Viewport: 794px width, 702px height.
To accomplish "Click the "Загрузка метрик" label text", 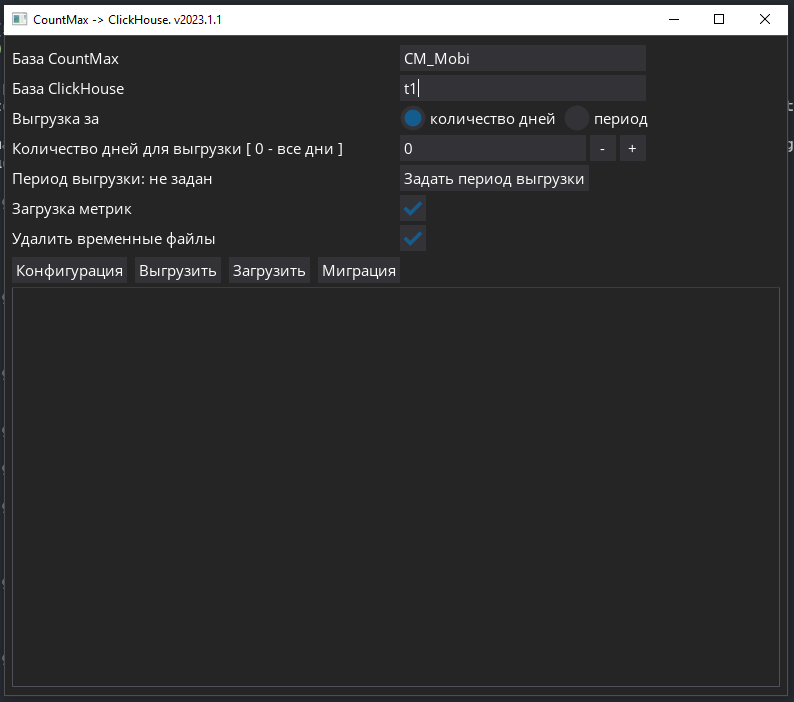I will [x=71, y=209].
